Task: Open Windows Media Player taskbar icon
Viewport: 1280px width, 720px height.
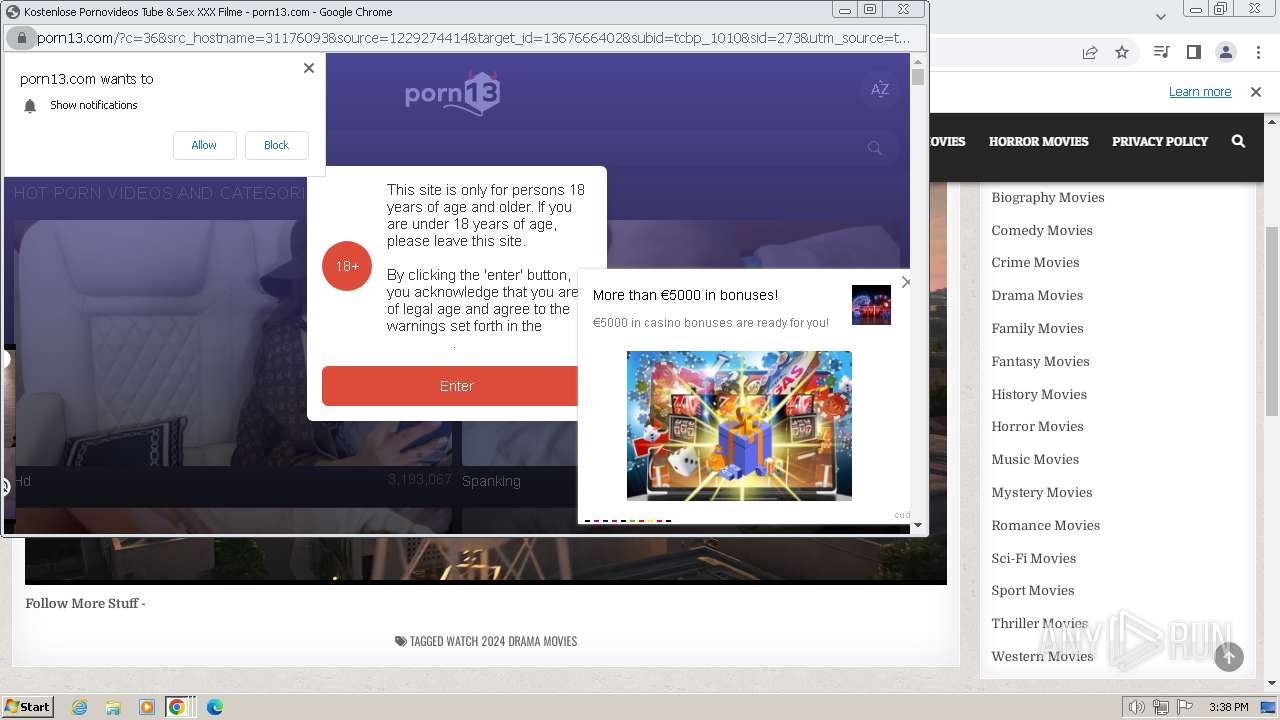Action: [x=147, y=707]
